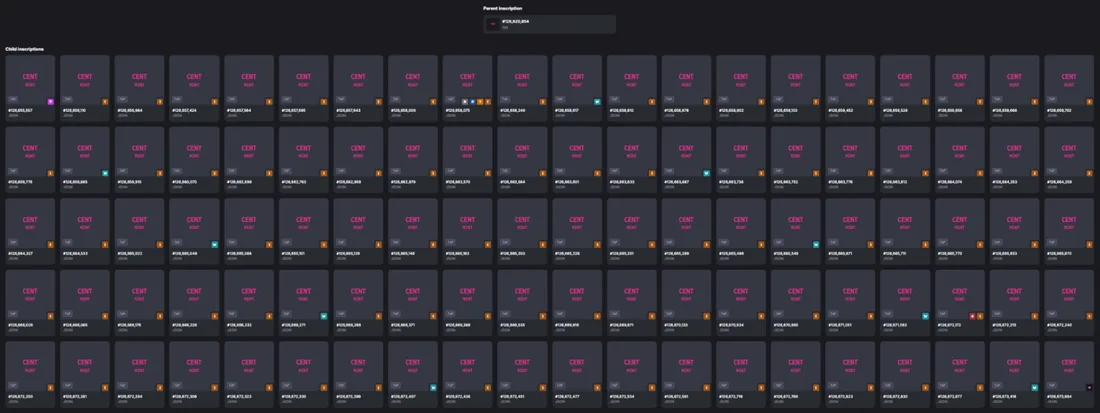
Task: Click the white badge on inscription #128,658,075
Action: coord(464,102)
